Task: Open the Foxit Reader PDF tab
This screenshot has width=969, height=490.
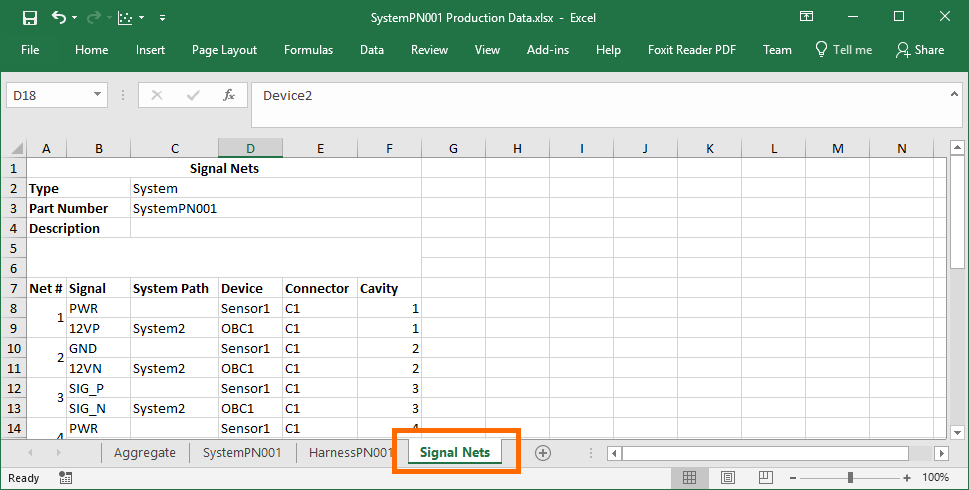Action: point(692,50)
